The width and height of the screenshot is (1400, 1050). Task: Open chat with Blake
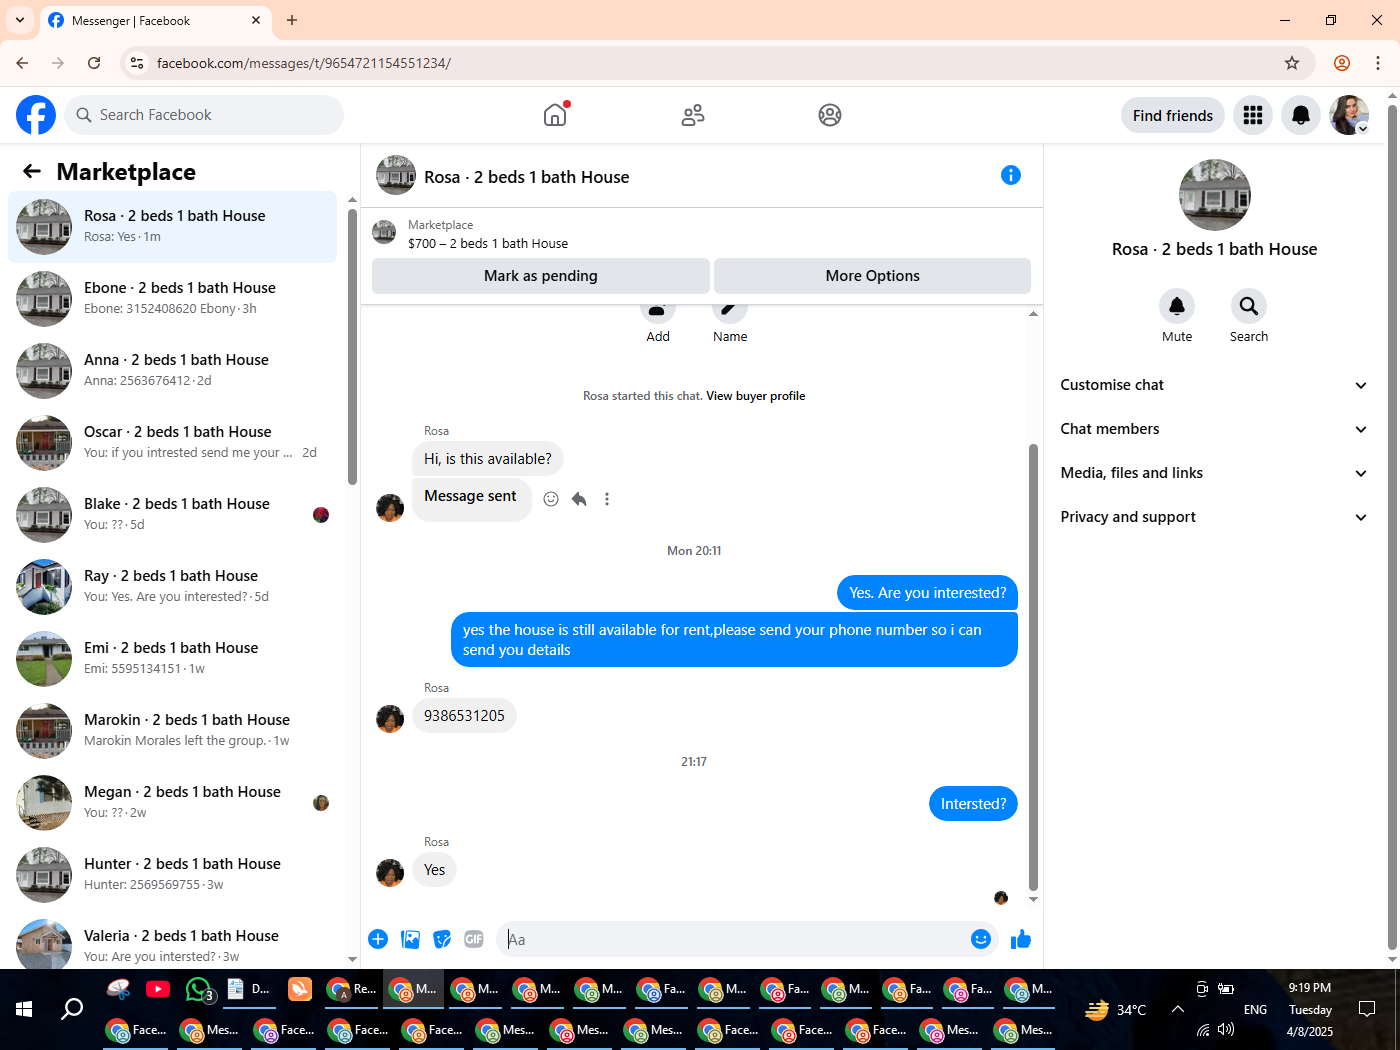tap(172, 514)
